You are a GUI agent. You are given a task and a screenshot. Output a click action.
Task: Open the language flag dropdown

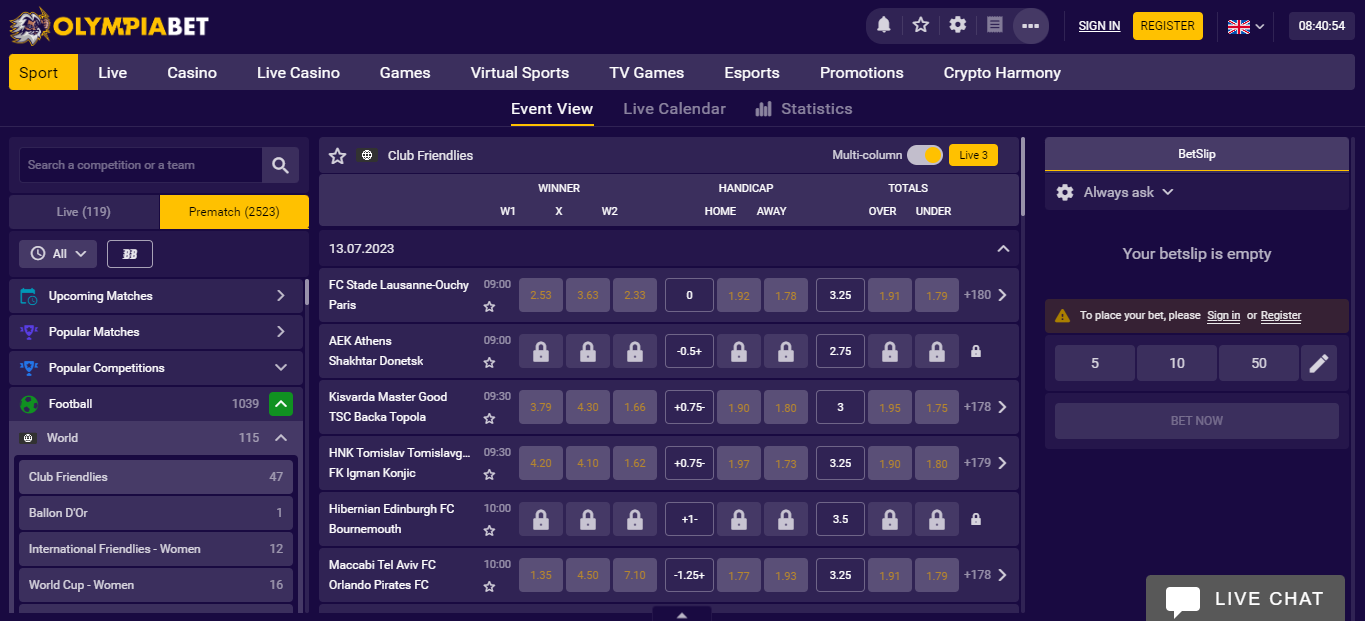pos(1245,26)
